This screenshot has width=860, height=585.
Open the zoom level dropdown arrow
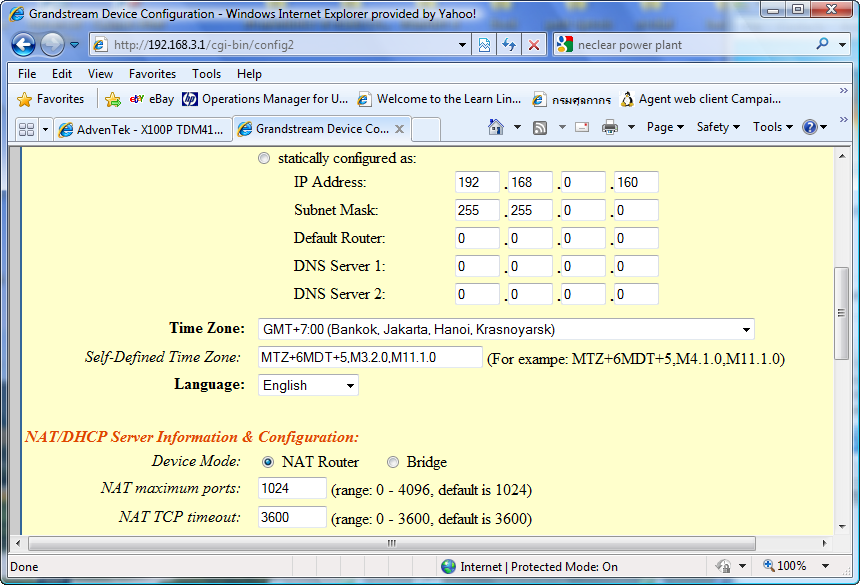[x=825, y=566]
